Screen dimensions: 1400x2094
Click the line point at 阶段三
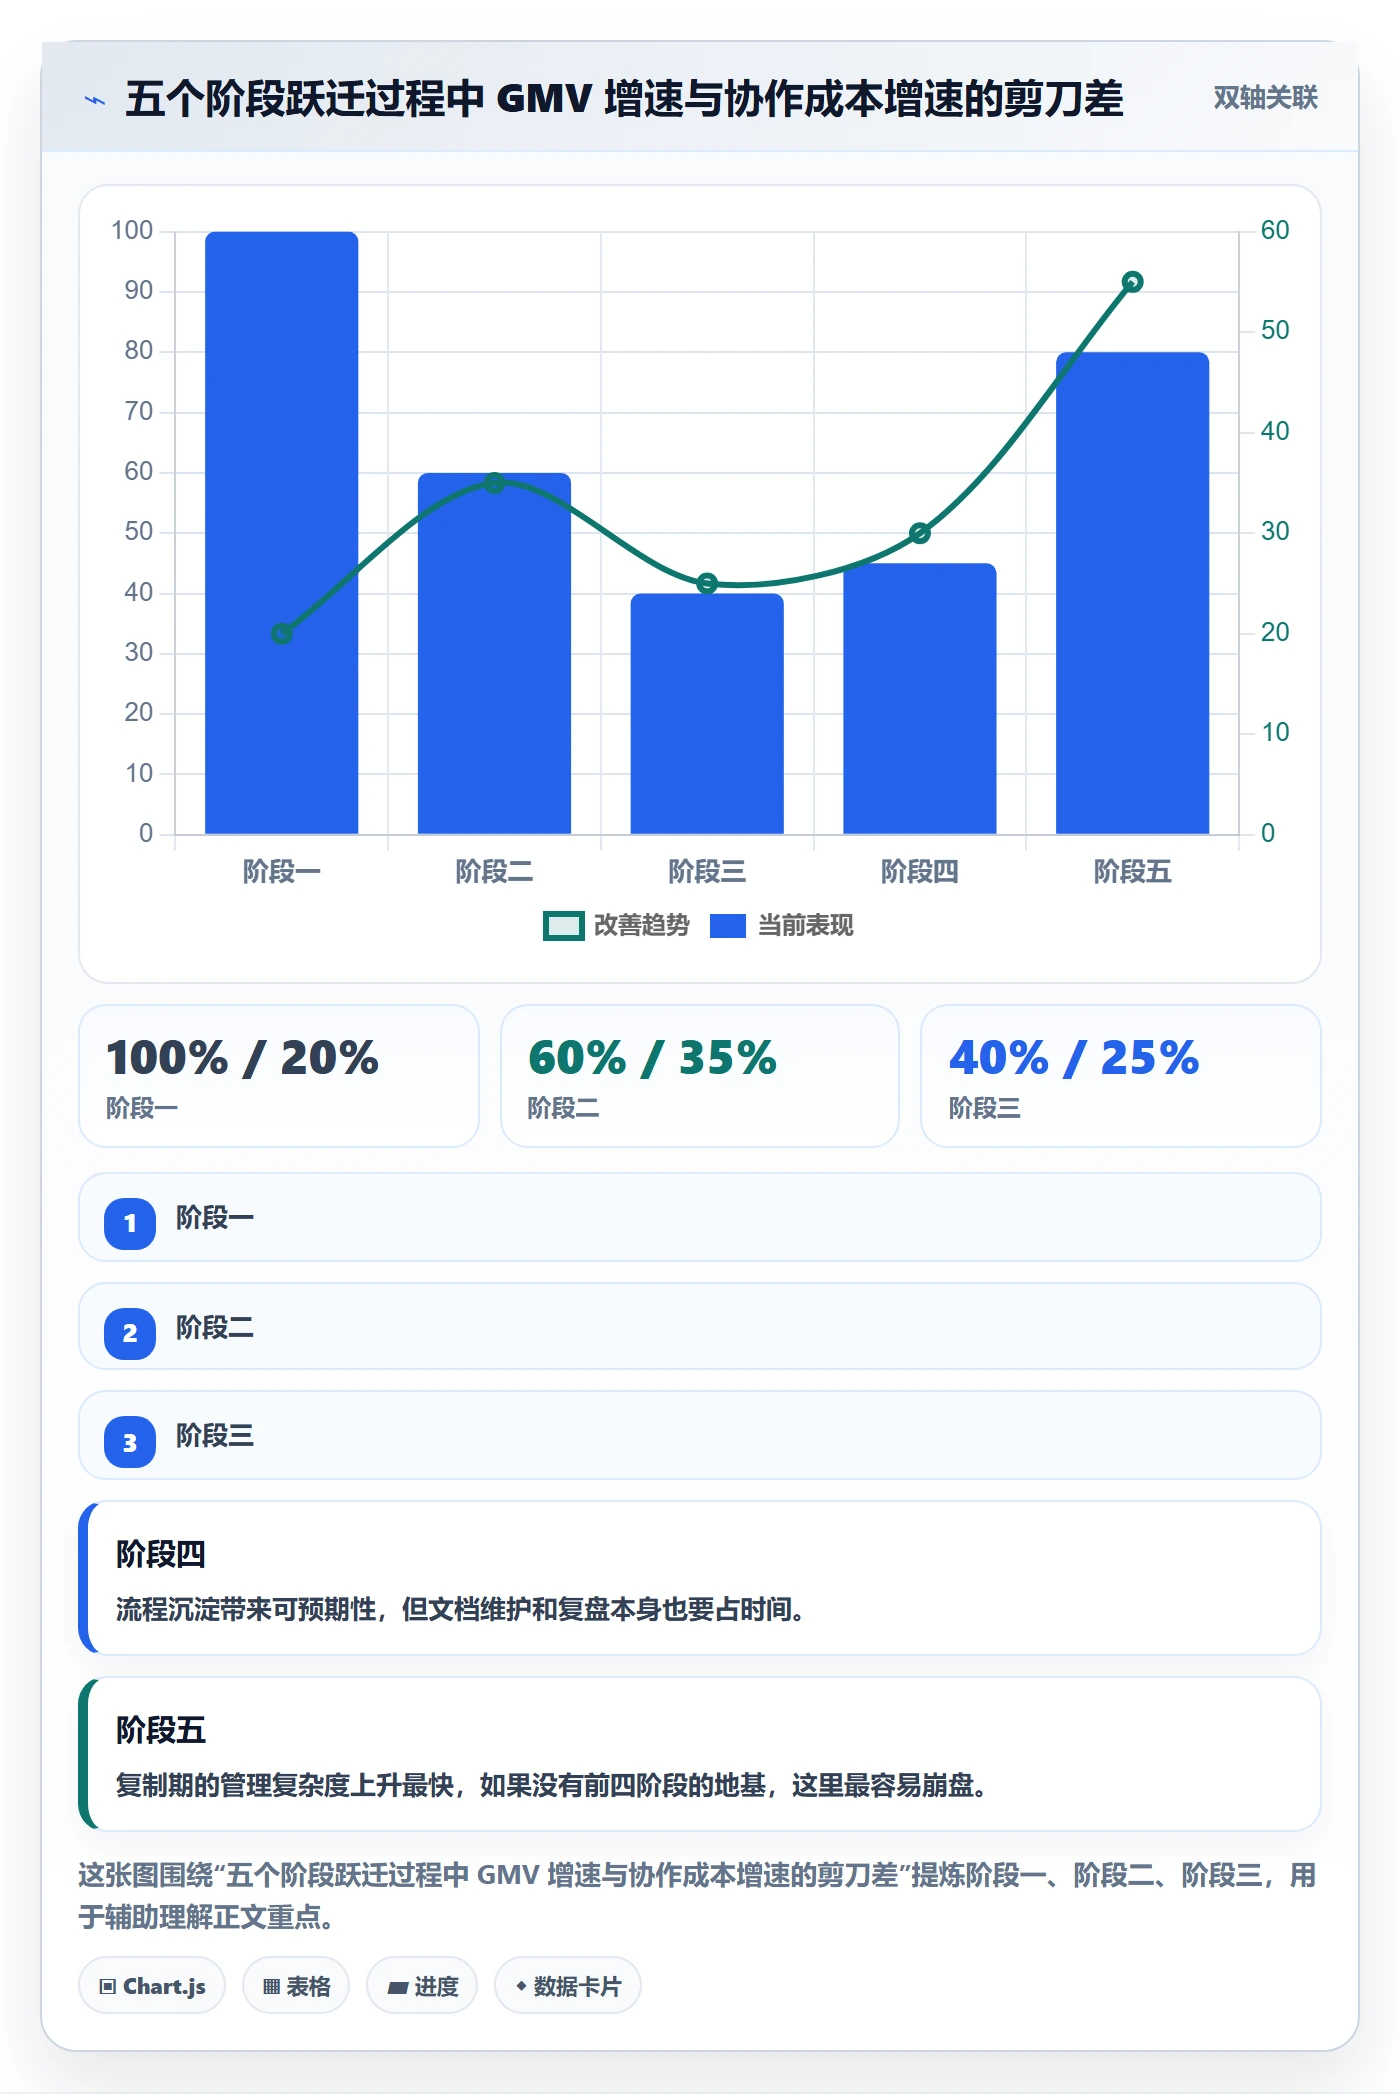tap(707, 583)
